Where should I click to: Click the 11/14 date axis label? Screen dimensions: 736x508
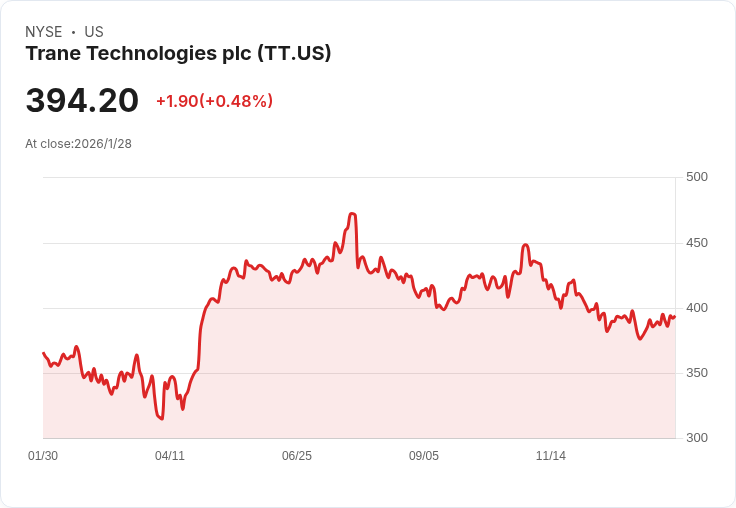(x=551, y=456)
